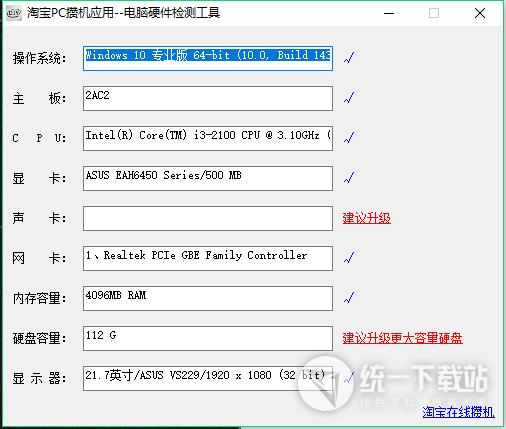The width and height of the screenshot is (506, 429).
Task: Click the empty sound card field
Action: tap(208, 218)
